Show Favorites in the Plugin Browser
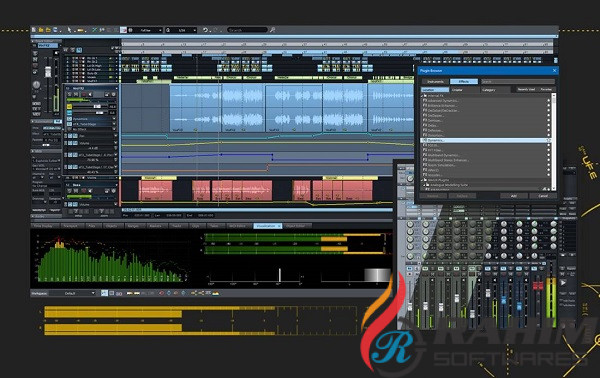This screenshot has height=378, width=600. (546, 90)
